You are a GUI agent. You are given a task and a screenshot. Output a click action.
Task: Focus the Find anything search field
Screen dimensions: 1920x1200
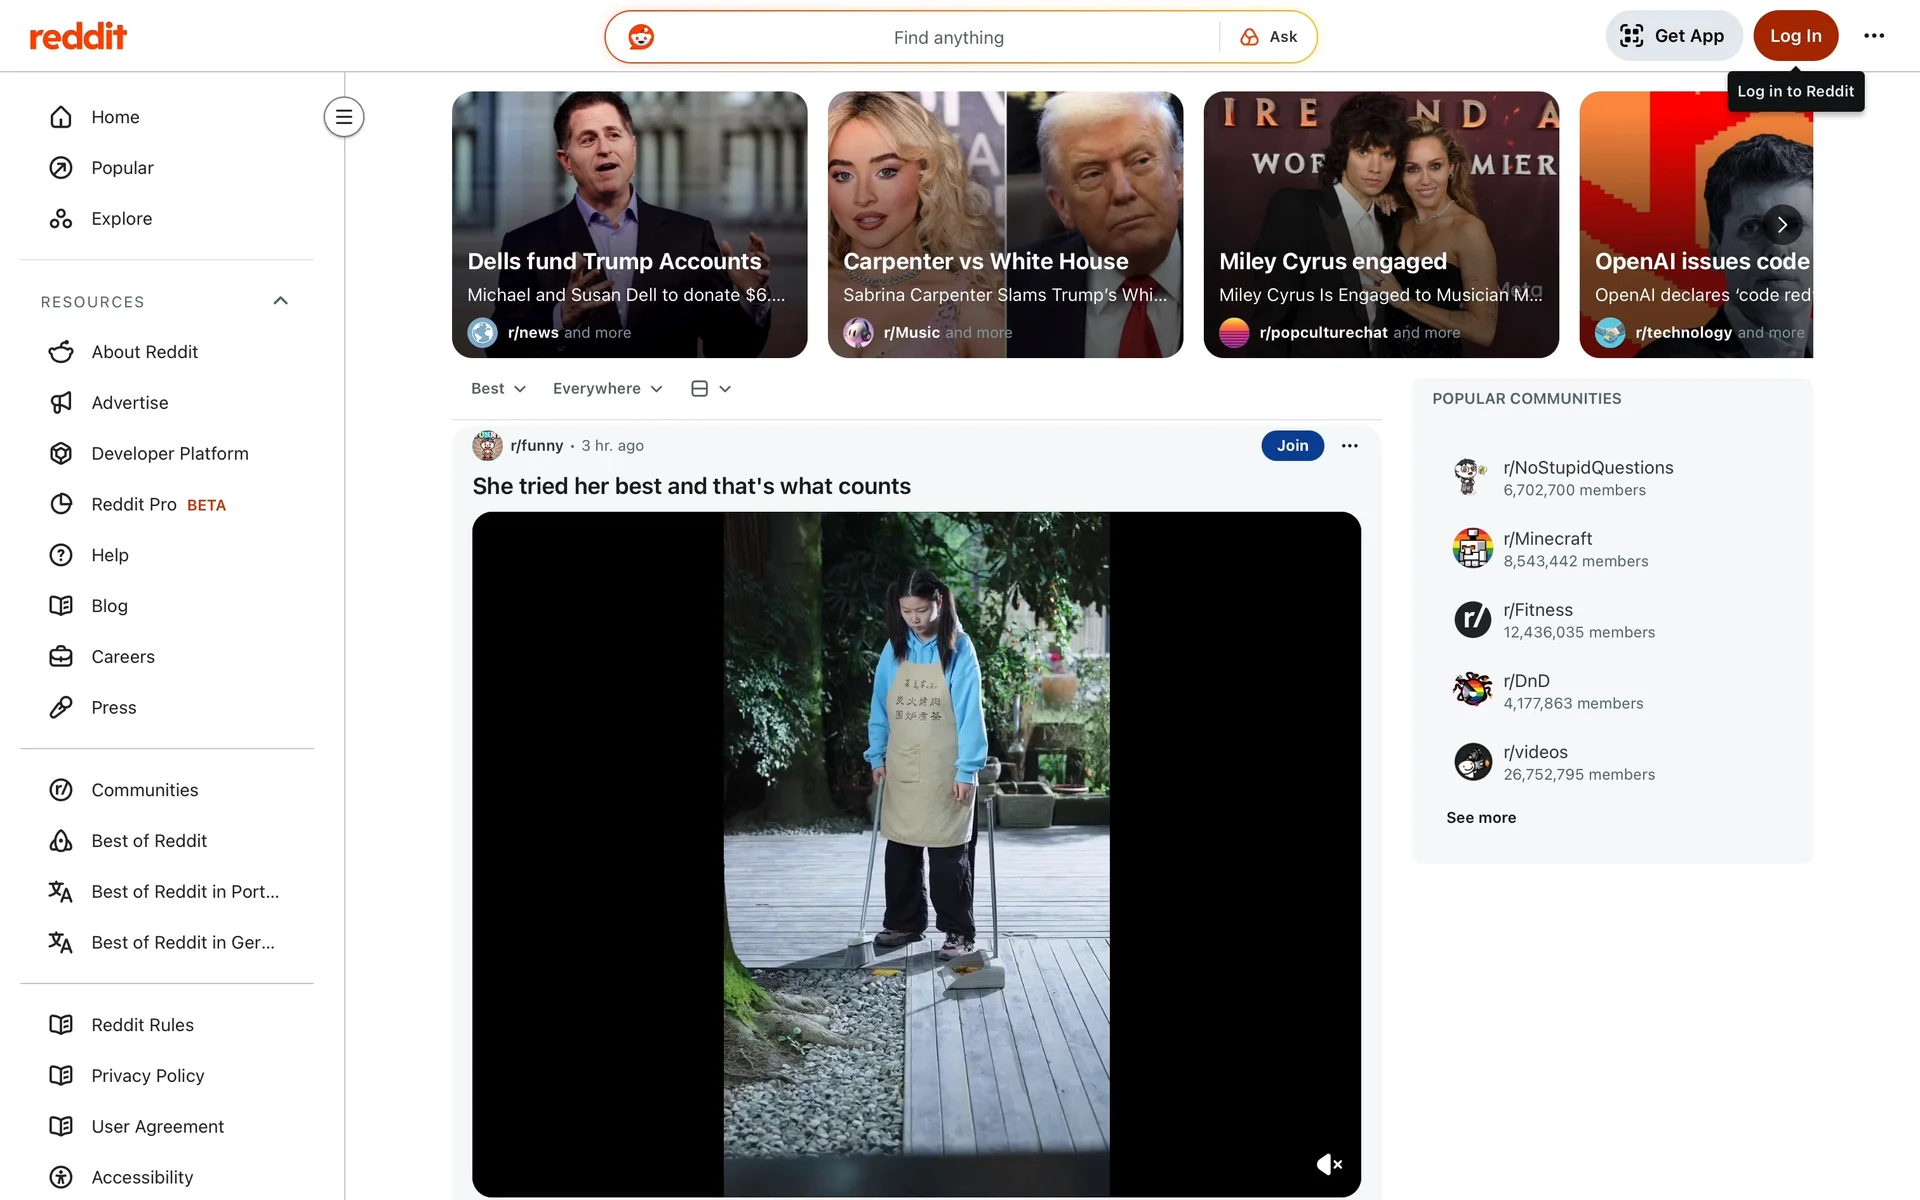[x=947, y=38]
